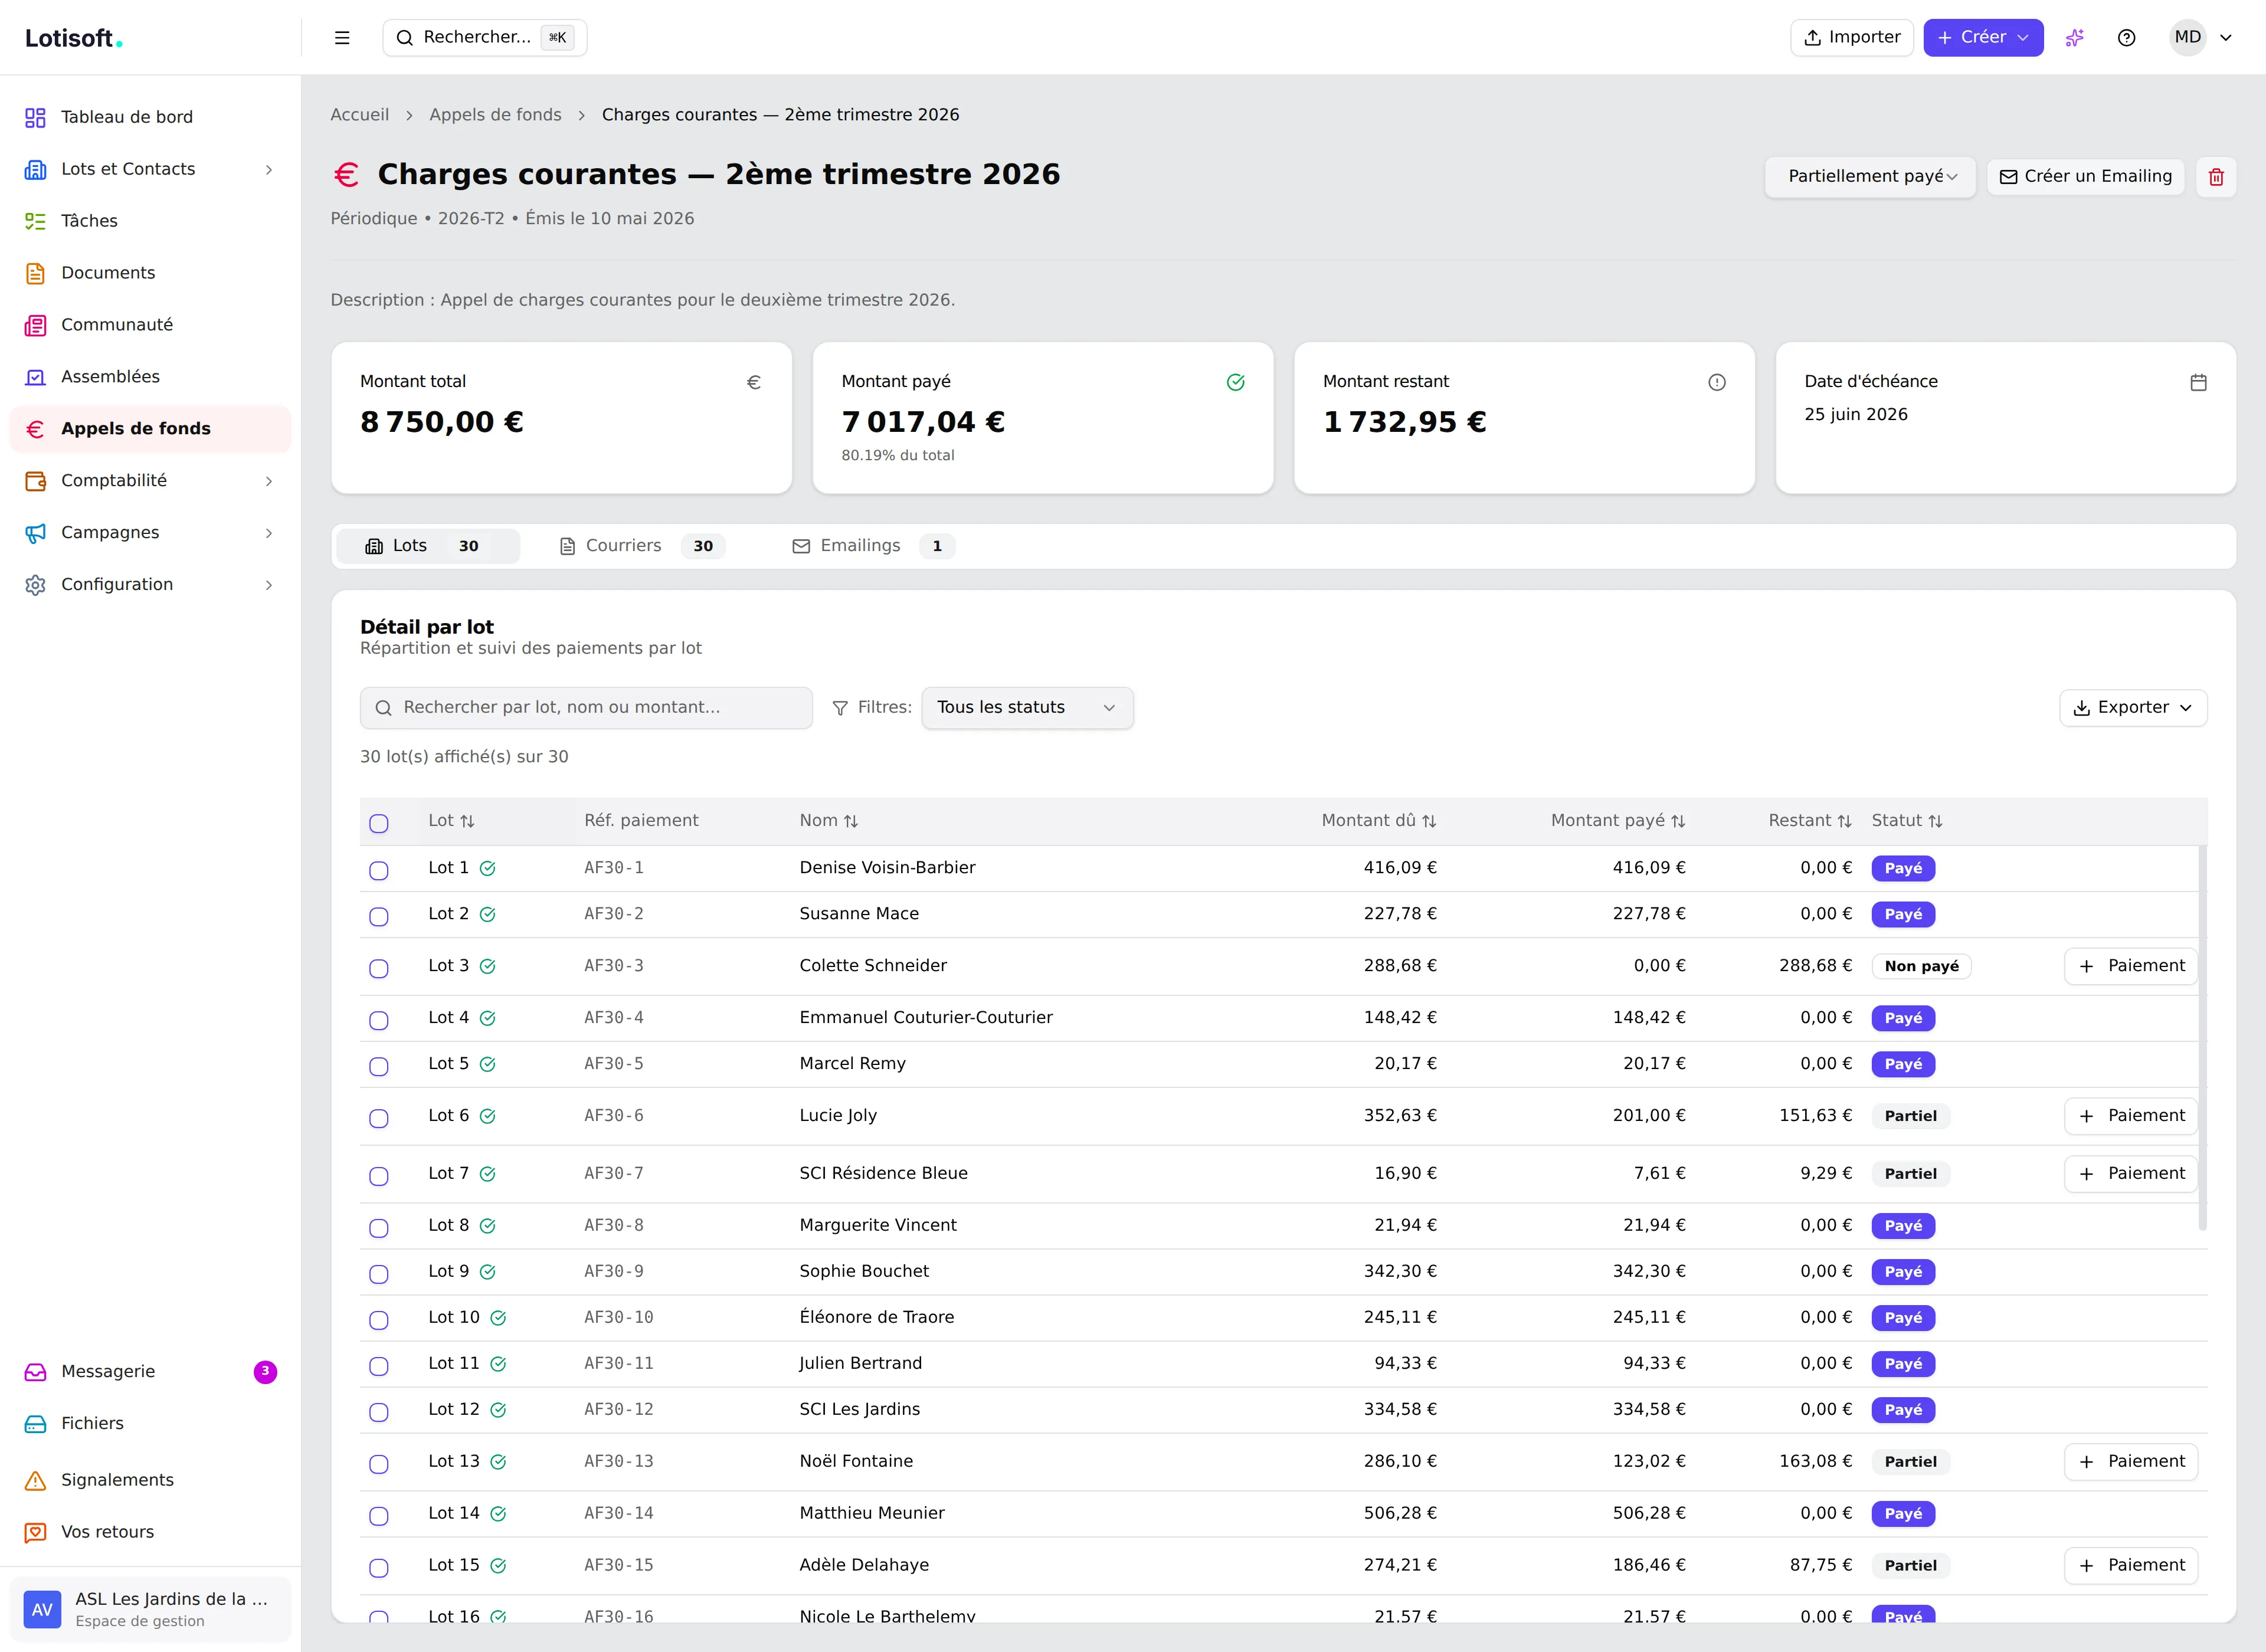
Task: Open the Partiellement payé status dropdown
Action: pos(1870,177)
